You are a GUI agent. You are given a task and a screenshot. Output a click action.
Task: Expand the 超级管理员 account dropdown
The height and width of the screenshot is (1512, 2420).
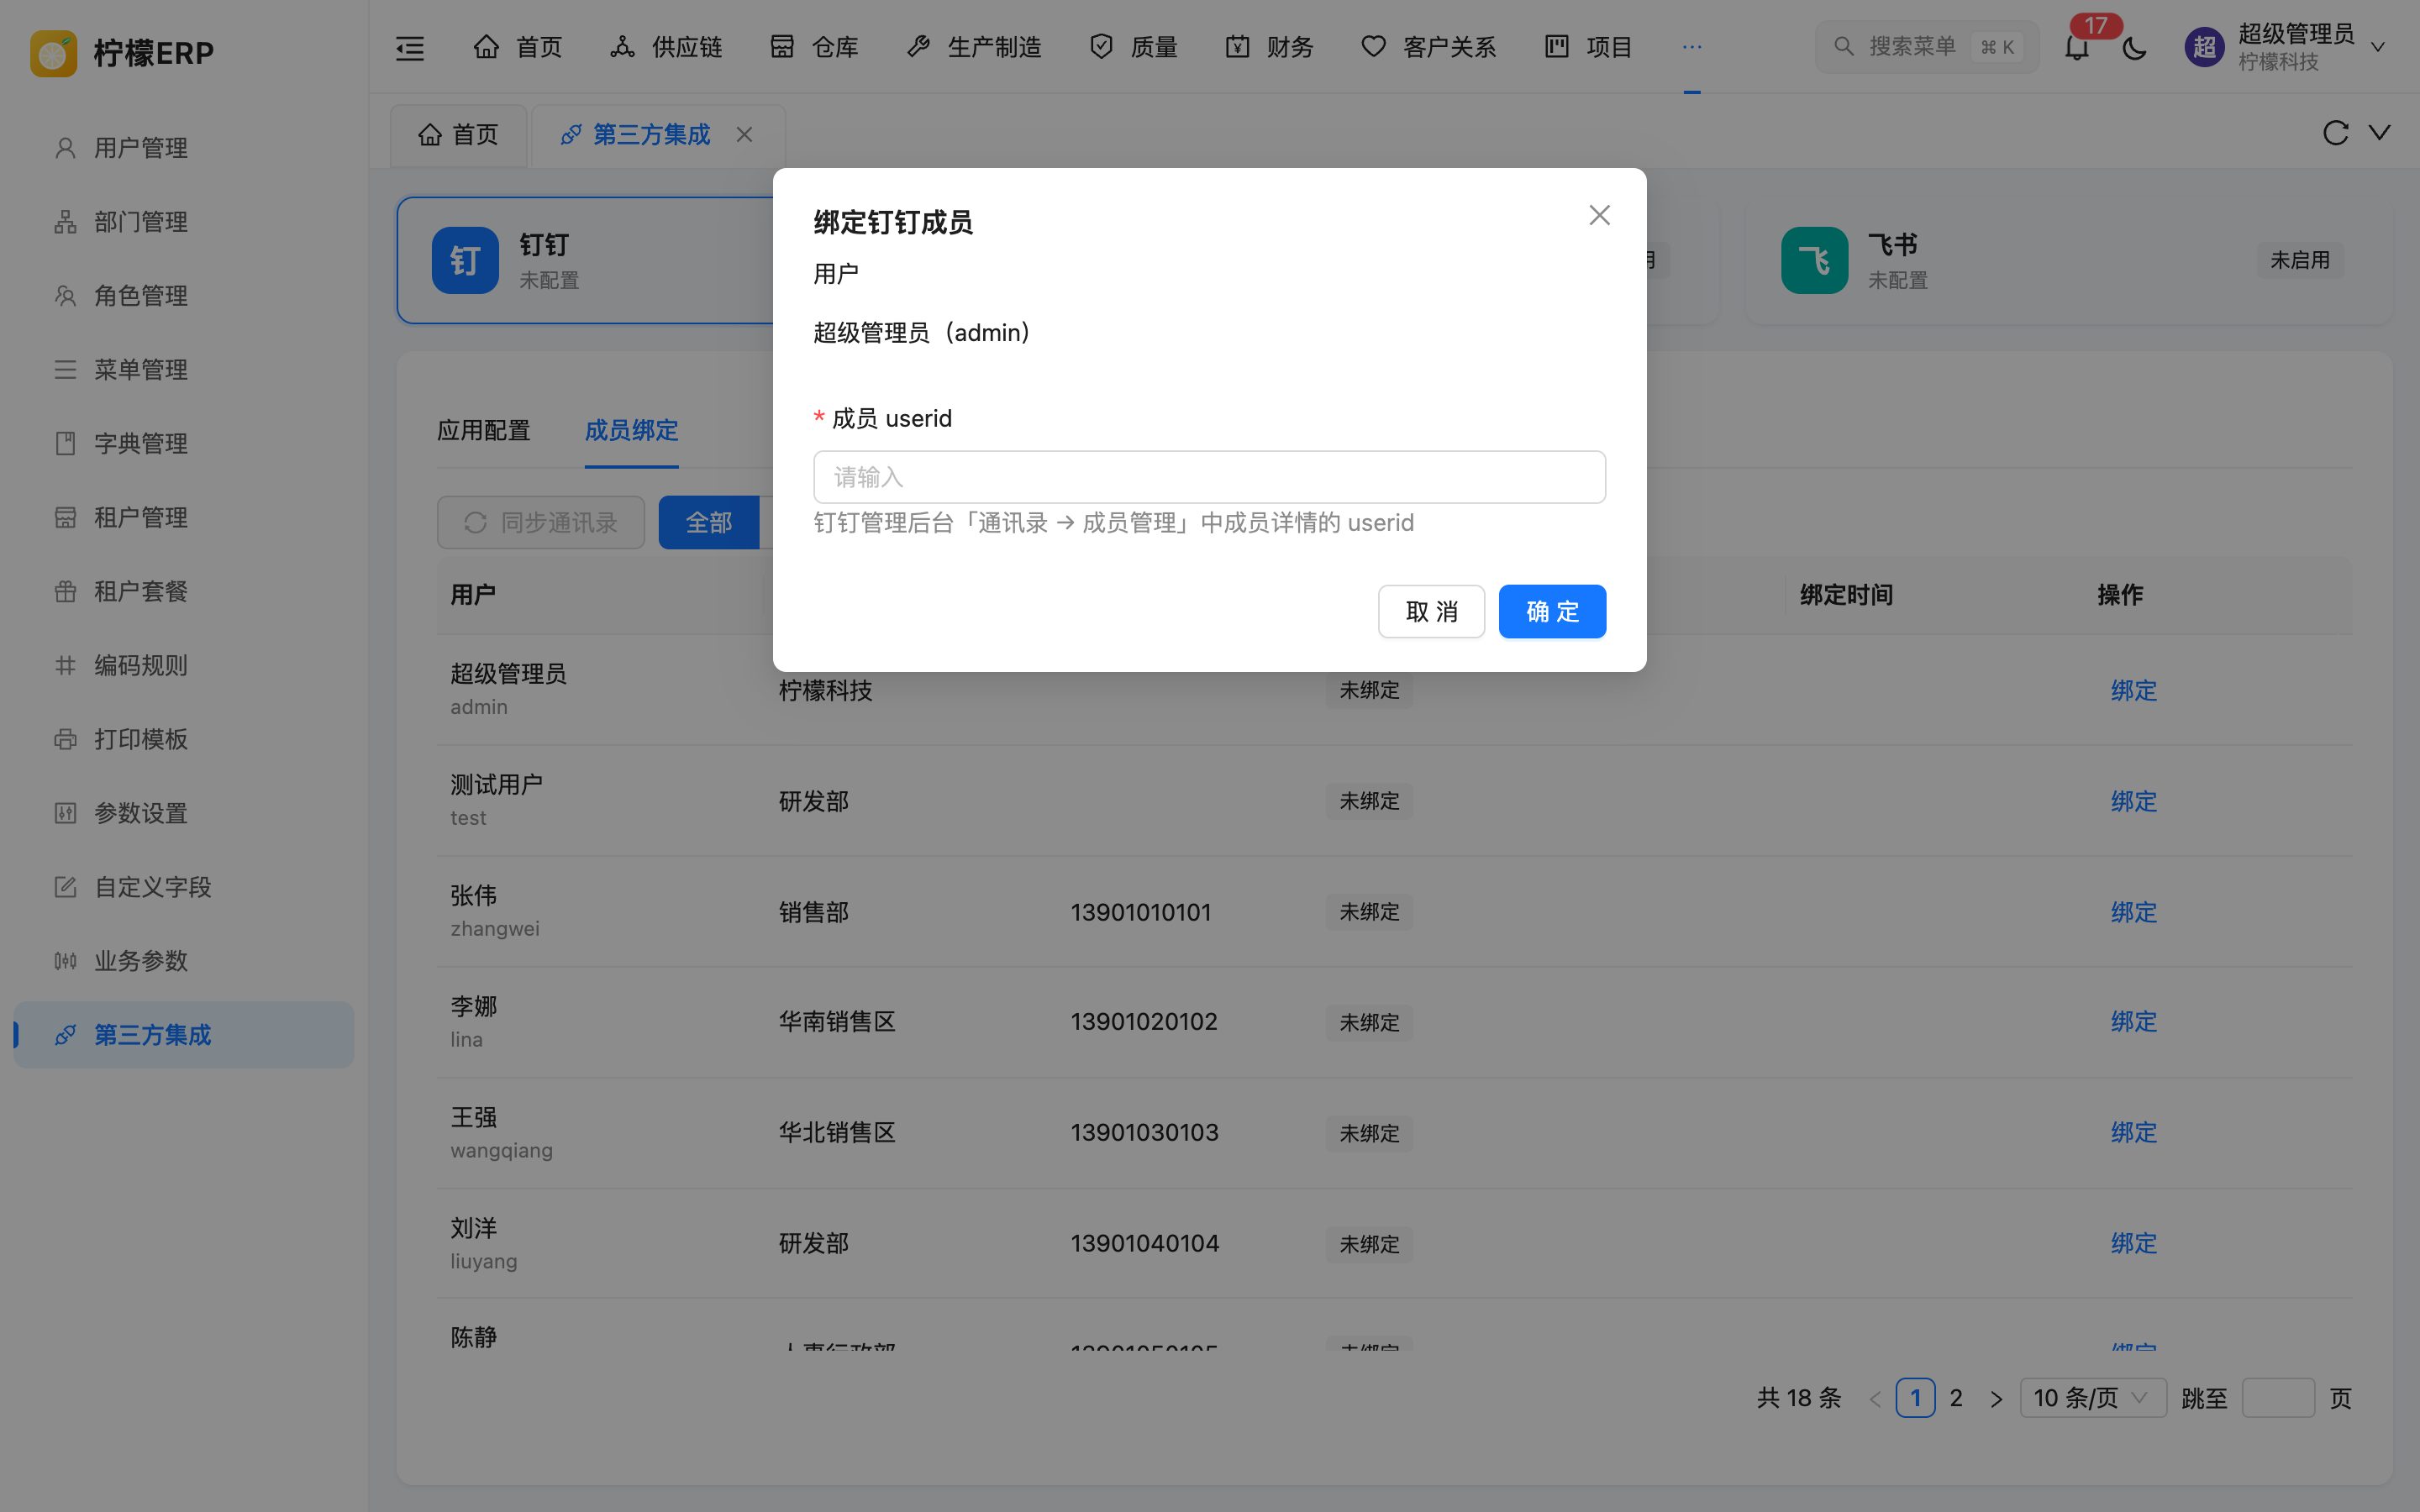[2378, 47]
